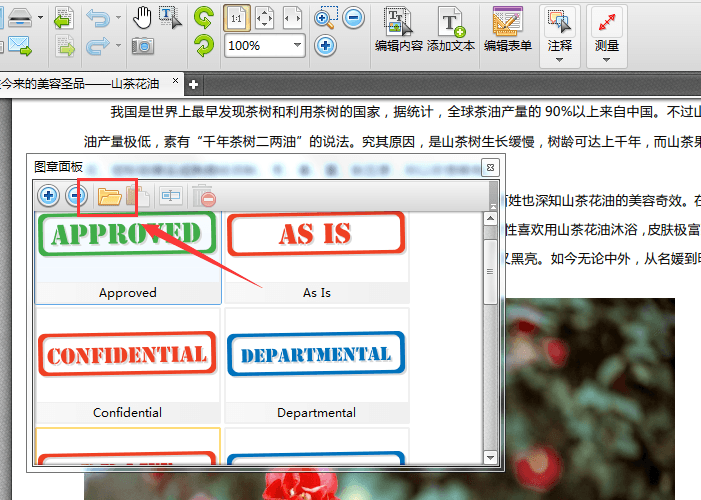701x500 pixels.
Task: Click the zoom in plus icon in toolbar
Action: [325, 46]
